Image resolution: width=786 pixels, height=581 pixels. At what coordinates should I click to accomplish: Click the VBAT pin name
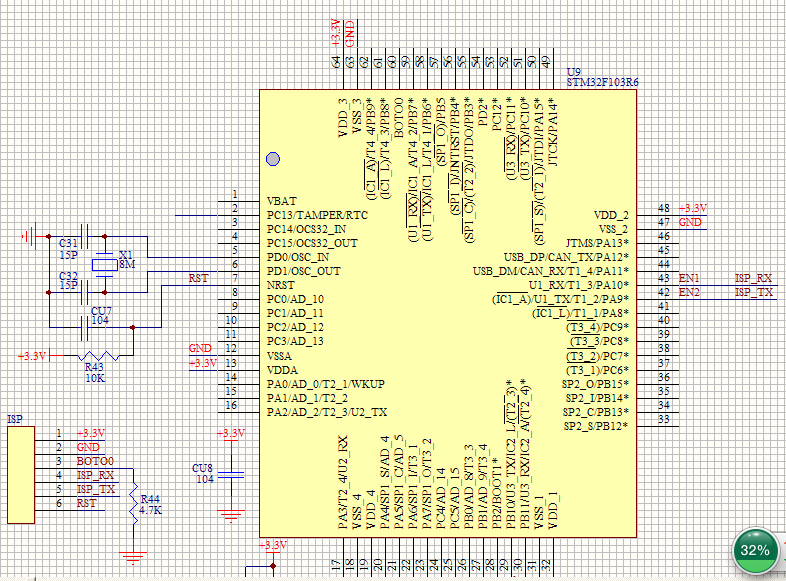click(x=282, y=201)
